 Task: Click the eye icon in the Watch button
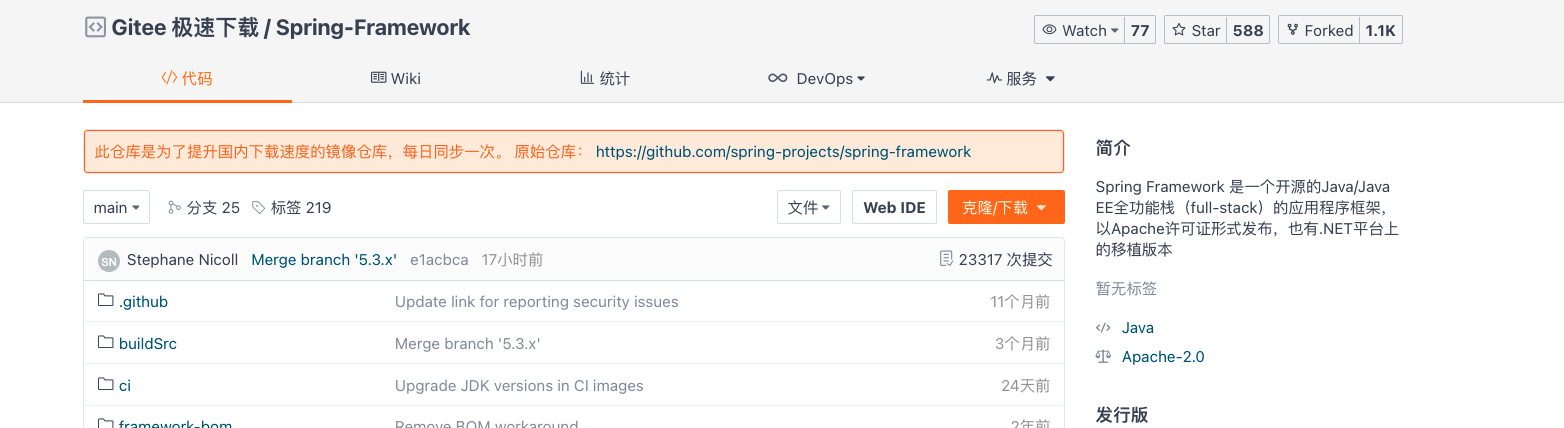[x=1050, y=30]
